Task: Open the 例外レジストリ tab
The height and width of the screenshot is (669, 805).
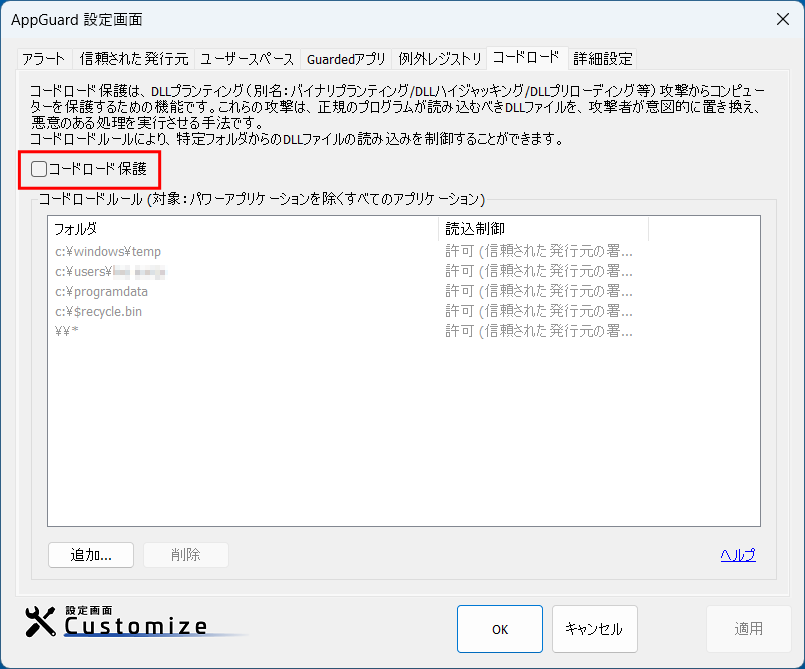Action: tap(440, 58)
